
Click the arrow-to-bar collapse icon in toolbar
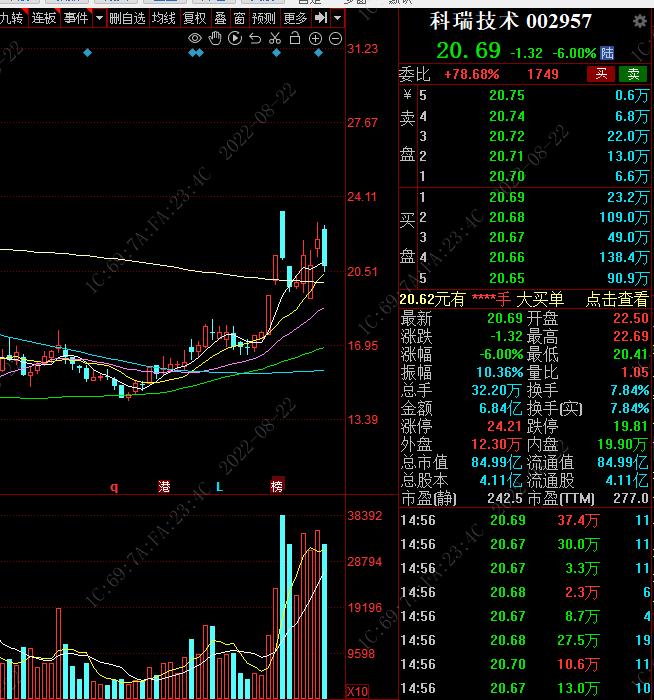tap(321, 18)
